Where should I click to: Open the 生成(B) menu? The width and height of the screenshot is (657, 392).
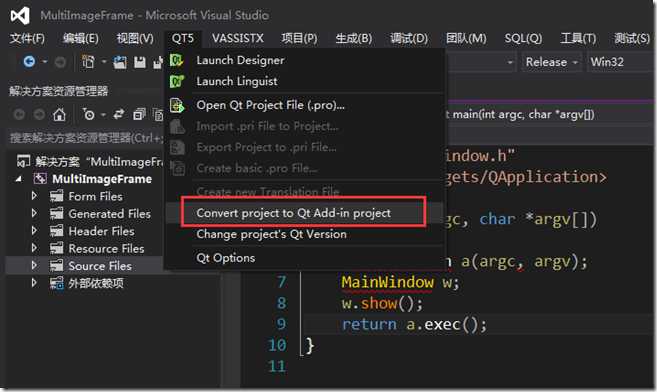pyautogui.click(x=354, y=39)
